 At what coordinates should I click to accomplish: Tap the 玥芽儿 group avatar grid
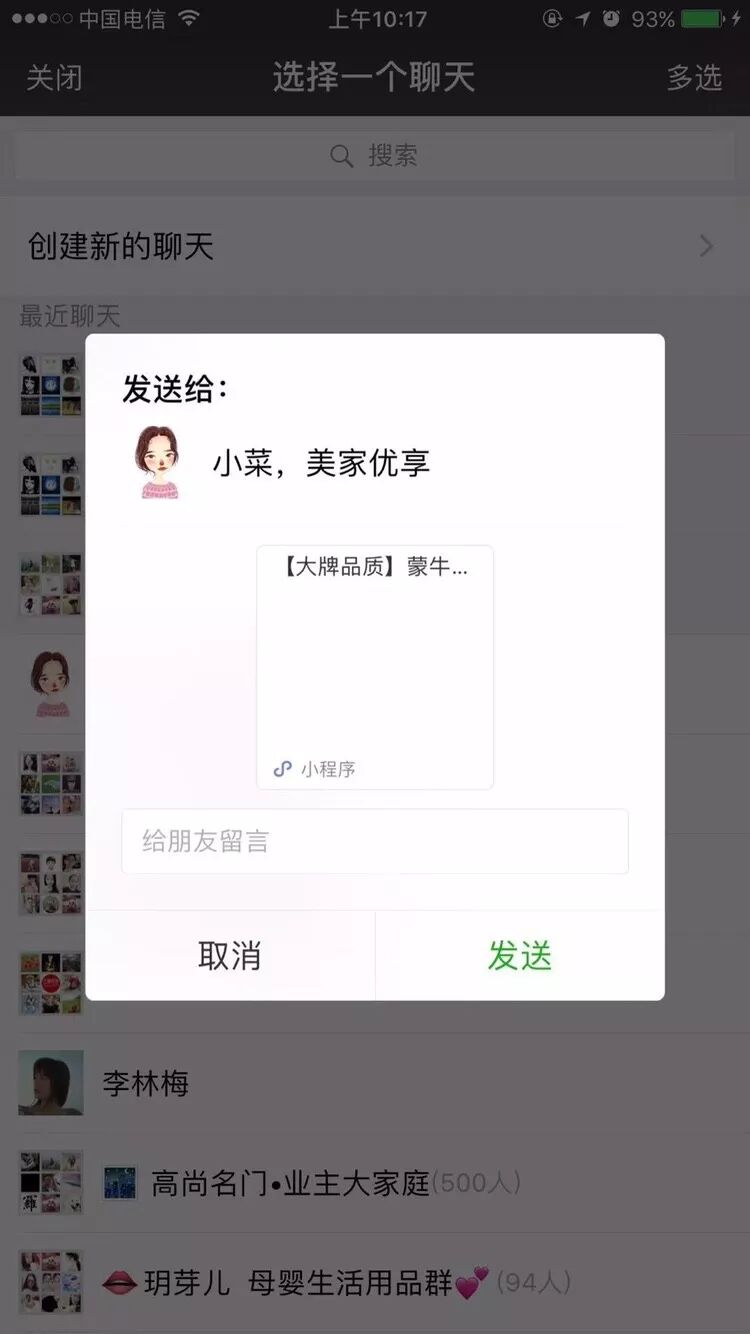[51, 1283]
